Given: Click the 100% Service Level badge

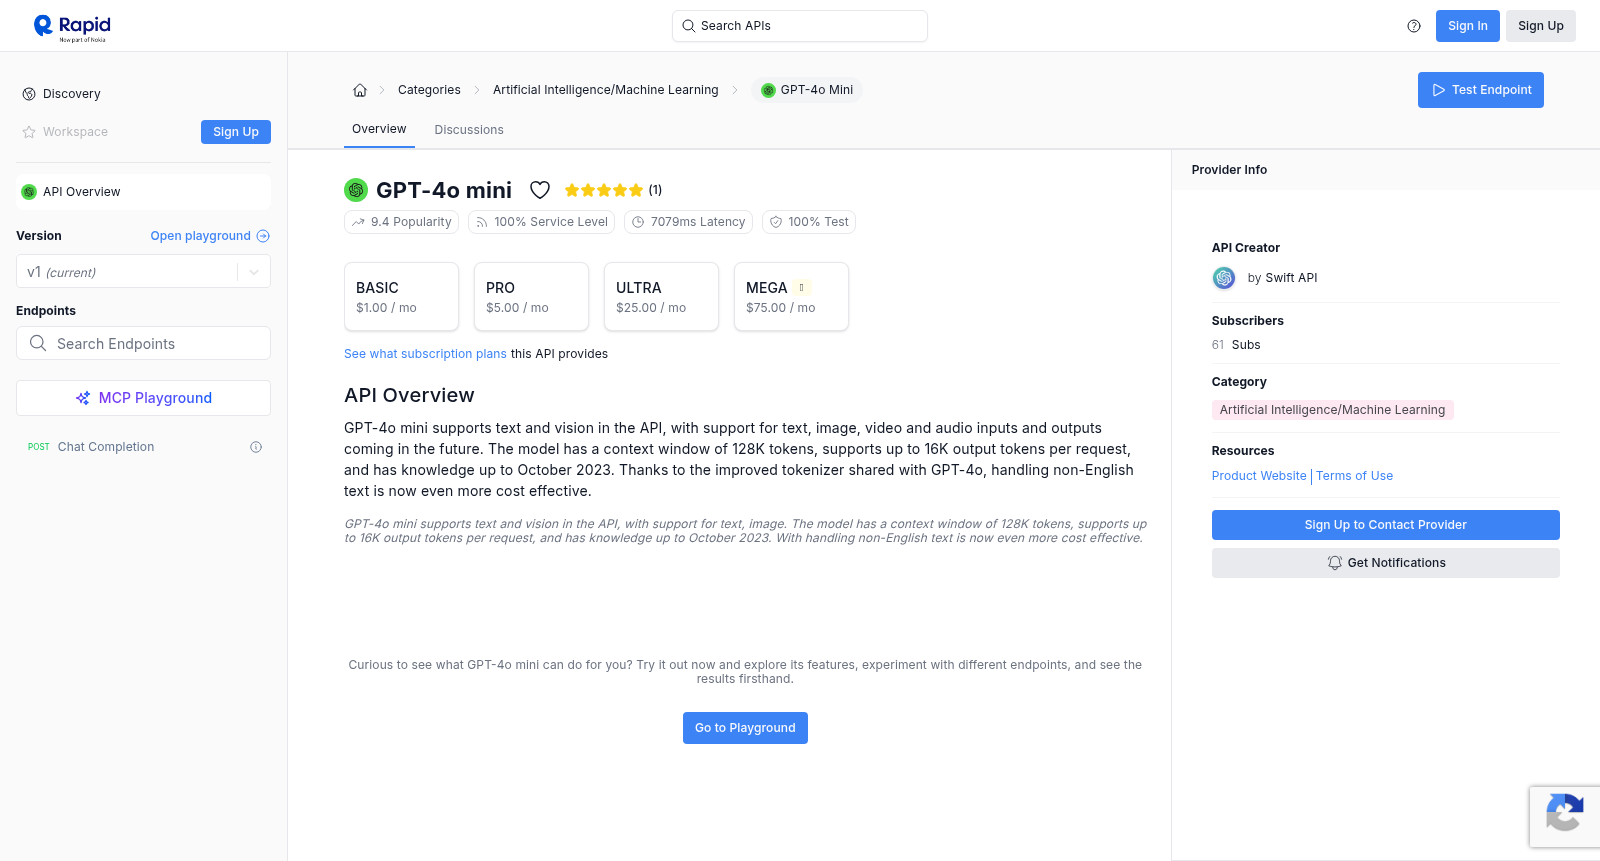Looking at the screenshot, I should (541, 222).
